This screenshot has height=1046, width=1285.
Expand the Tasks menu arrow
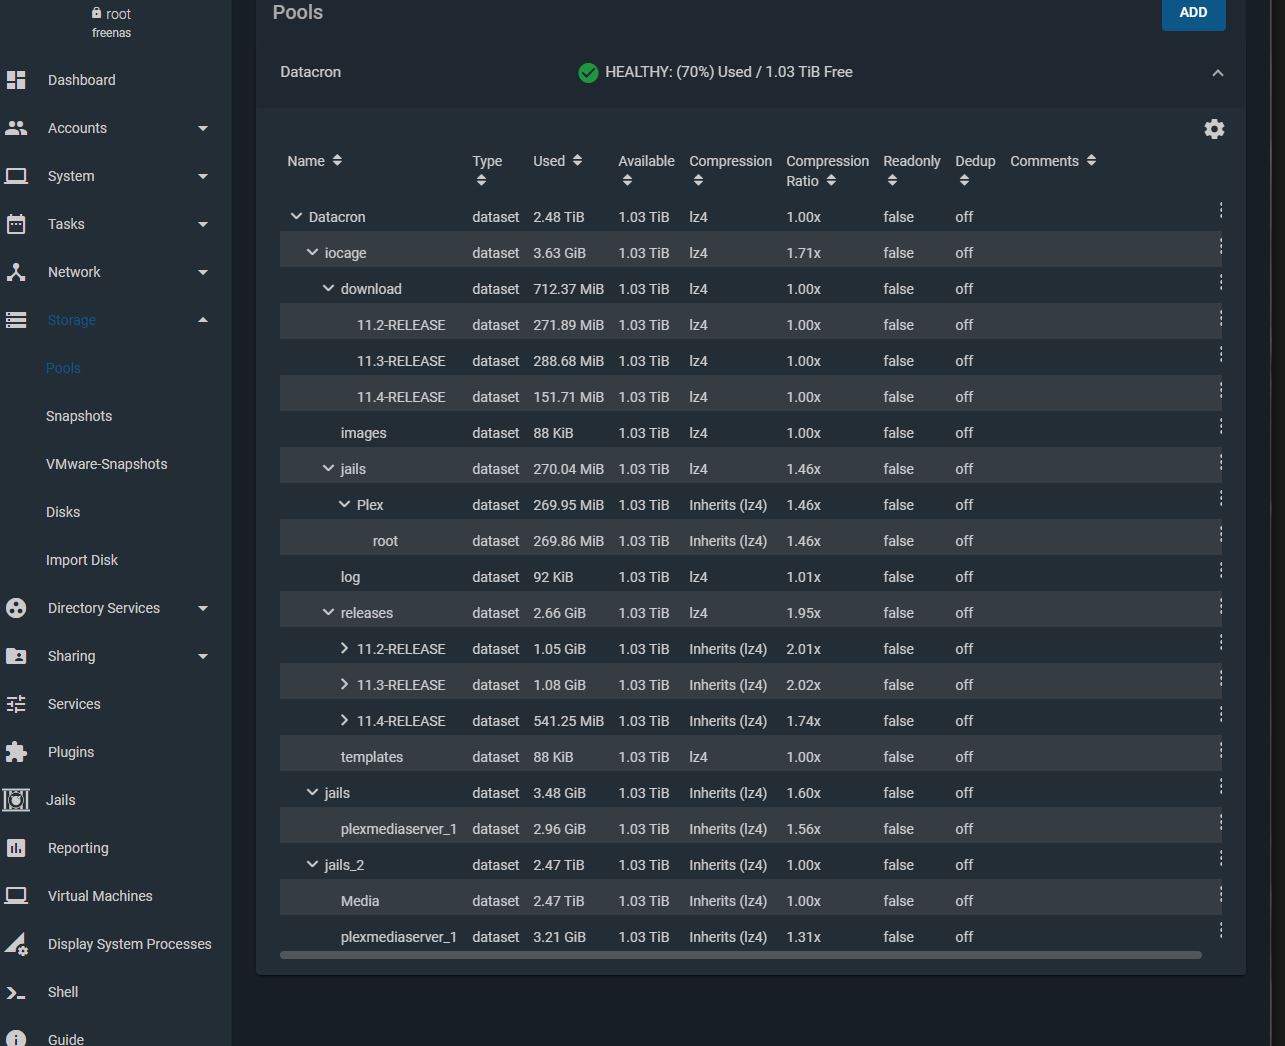(x=203, y=224)
